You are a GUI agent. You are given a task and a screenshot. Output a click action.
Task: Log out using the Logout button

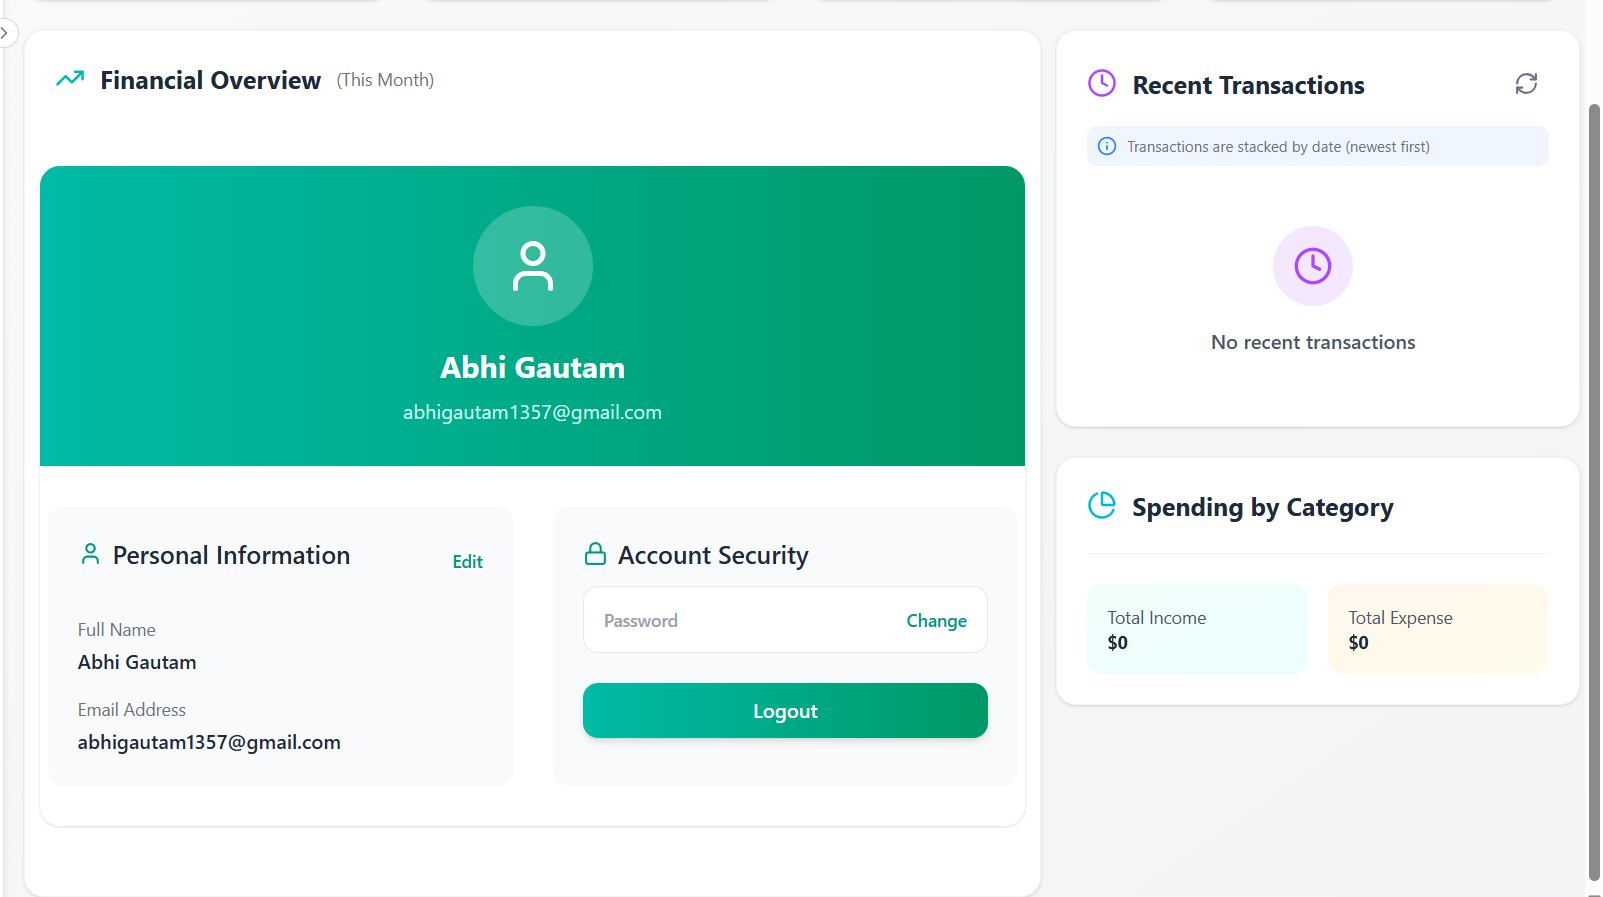click(785, 711)
